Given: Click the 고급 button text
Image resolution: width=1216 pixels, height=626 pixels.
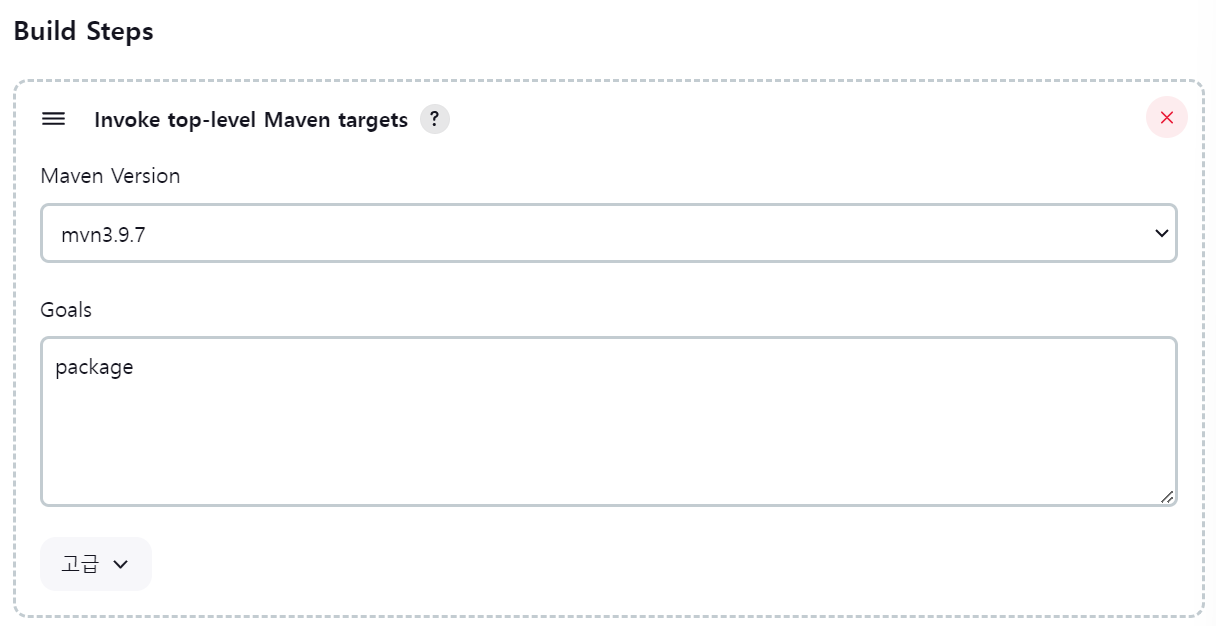Looking at the screenshot, I should point(80,564).
